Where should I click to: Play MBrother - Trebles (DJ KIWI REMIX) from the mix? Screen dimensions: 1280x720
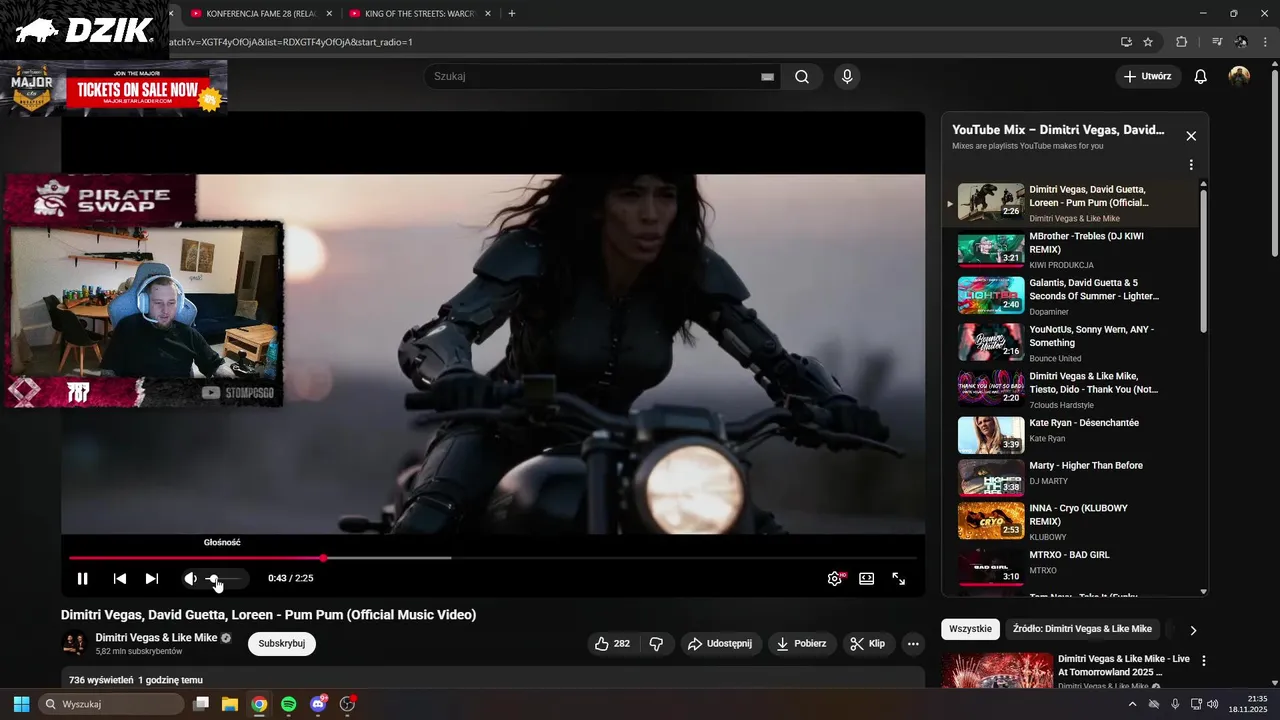tap(1070, 250)
